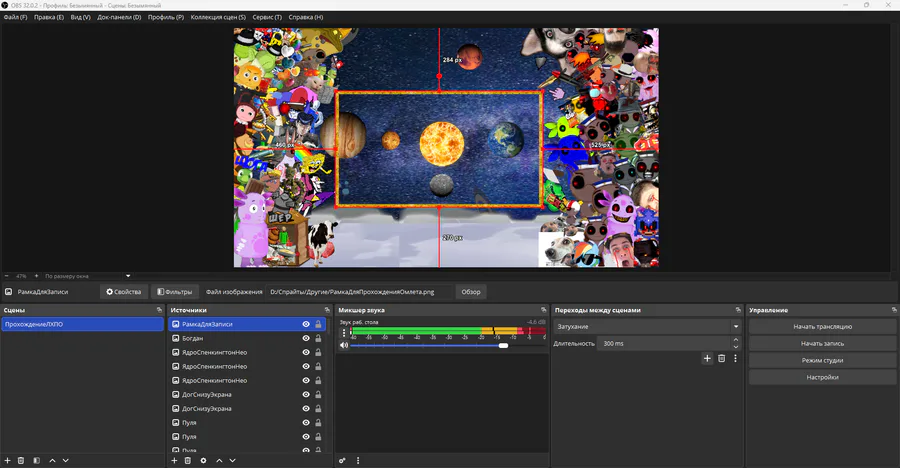Open the Правка menu

49,17
